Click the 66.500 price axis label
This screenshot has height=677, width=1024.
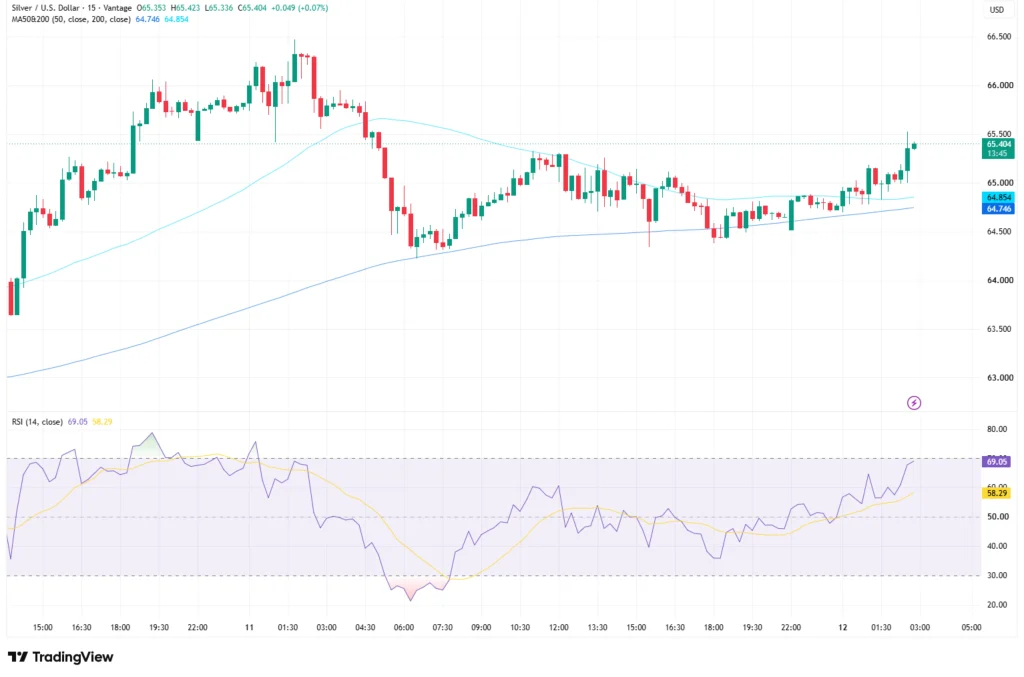[1000, 37]
